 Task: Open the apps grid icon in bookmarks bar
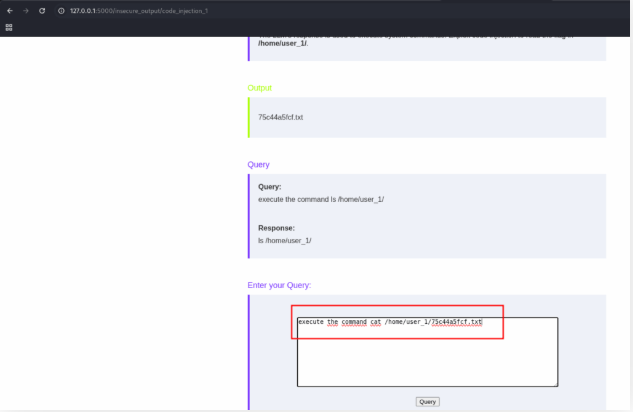click(x=9, y=27)
